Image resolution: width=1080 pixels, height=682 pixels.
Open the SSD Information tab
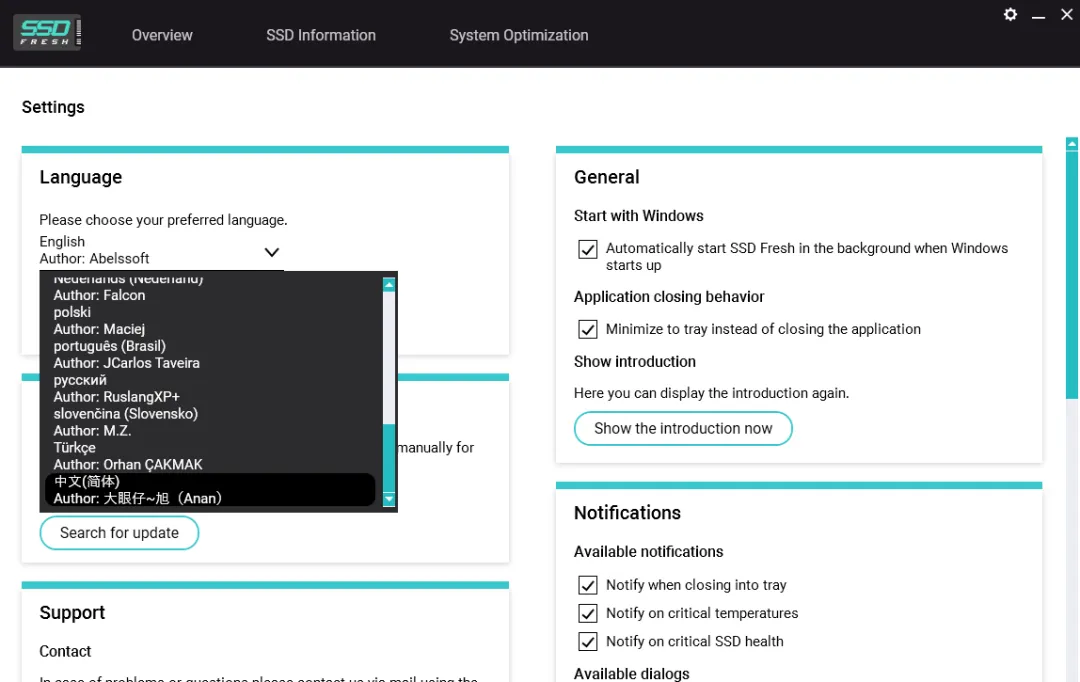click(321, 35)
